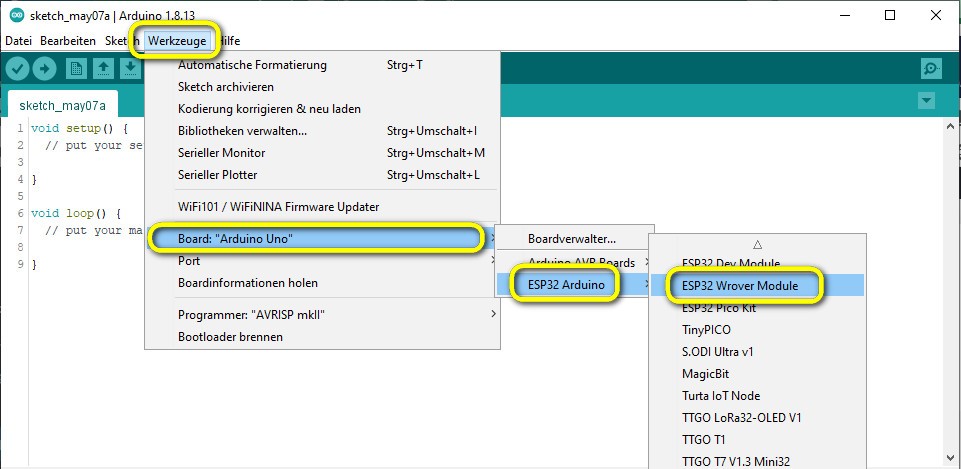
Task: Select ESP32 Dev Module board
Action: coord(757,264)
